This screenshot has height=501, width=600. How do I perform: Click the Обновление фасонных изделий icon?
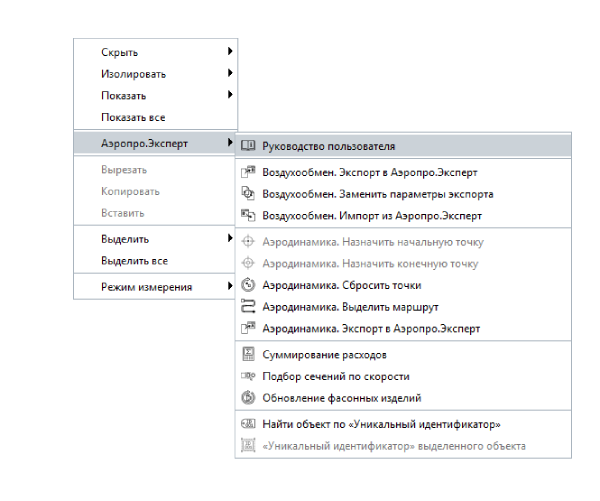[249, 398]
